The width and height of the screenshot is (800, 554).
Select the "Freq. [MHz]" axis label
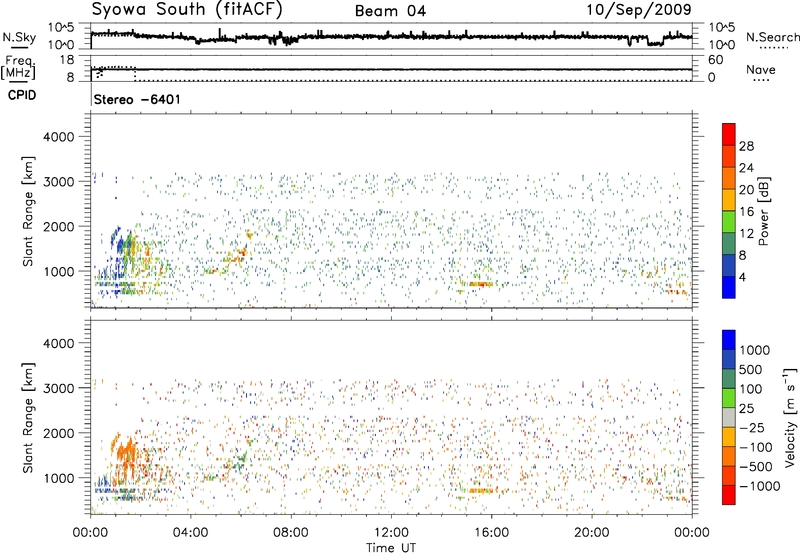(x=18, y=68)
